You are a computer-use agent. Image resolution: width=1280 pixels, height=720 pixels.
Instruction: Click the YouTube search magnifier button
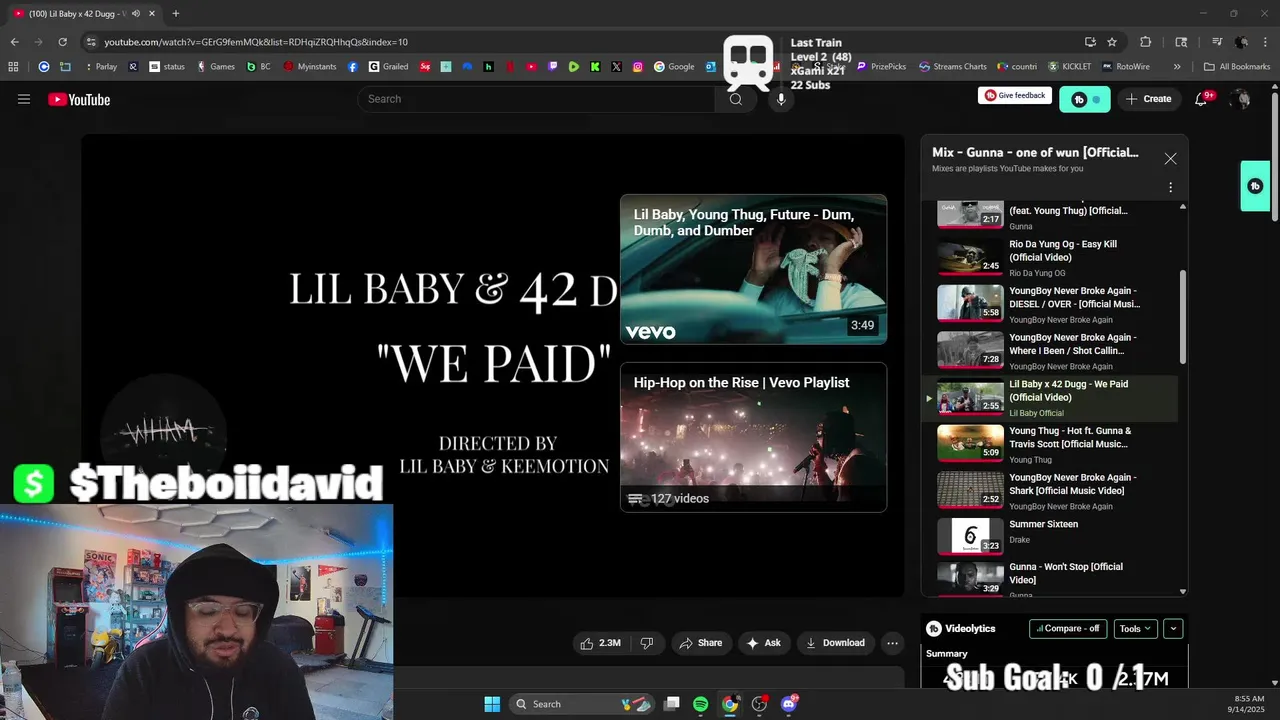click(736, 99)
